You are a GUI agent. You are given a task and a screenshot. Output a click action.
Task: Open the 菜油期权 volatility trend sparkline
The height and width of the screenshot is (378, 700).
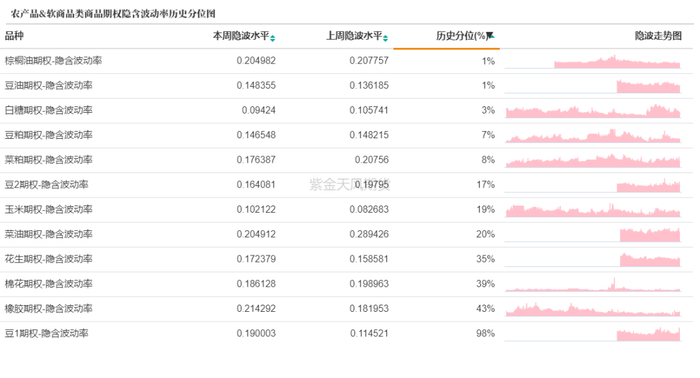592,235
